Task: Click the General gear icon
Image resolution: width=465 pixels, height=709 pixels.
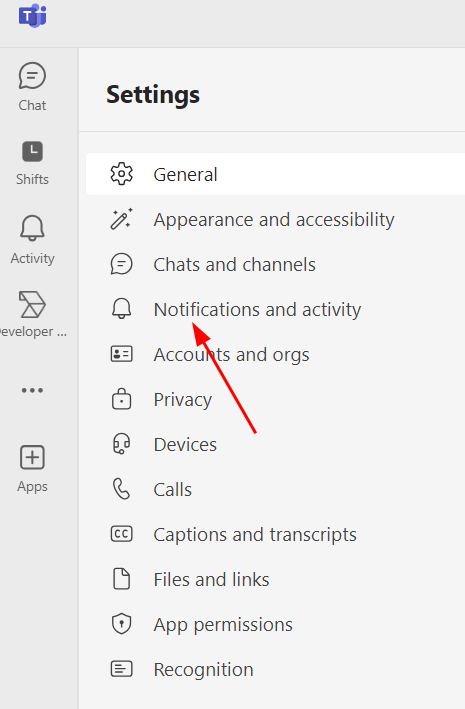Action: [x=122, y=174]
